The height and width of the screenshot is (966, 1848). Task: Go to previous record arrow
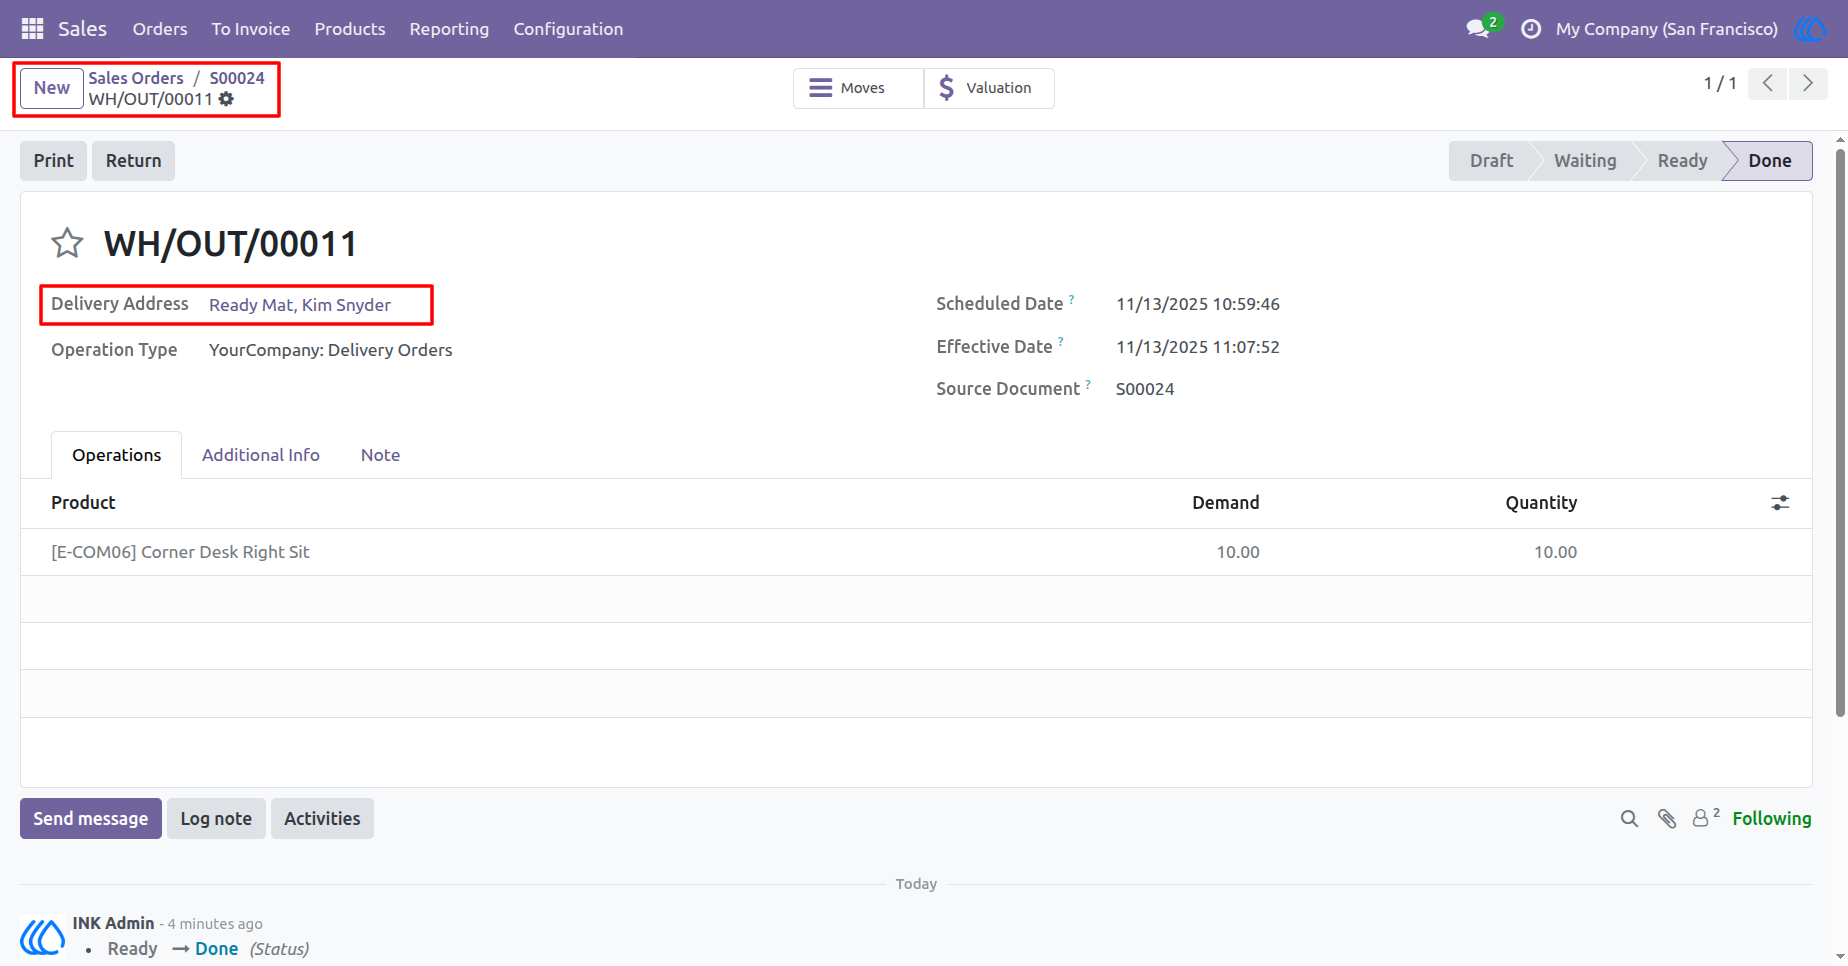(1768, 83)
